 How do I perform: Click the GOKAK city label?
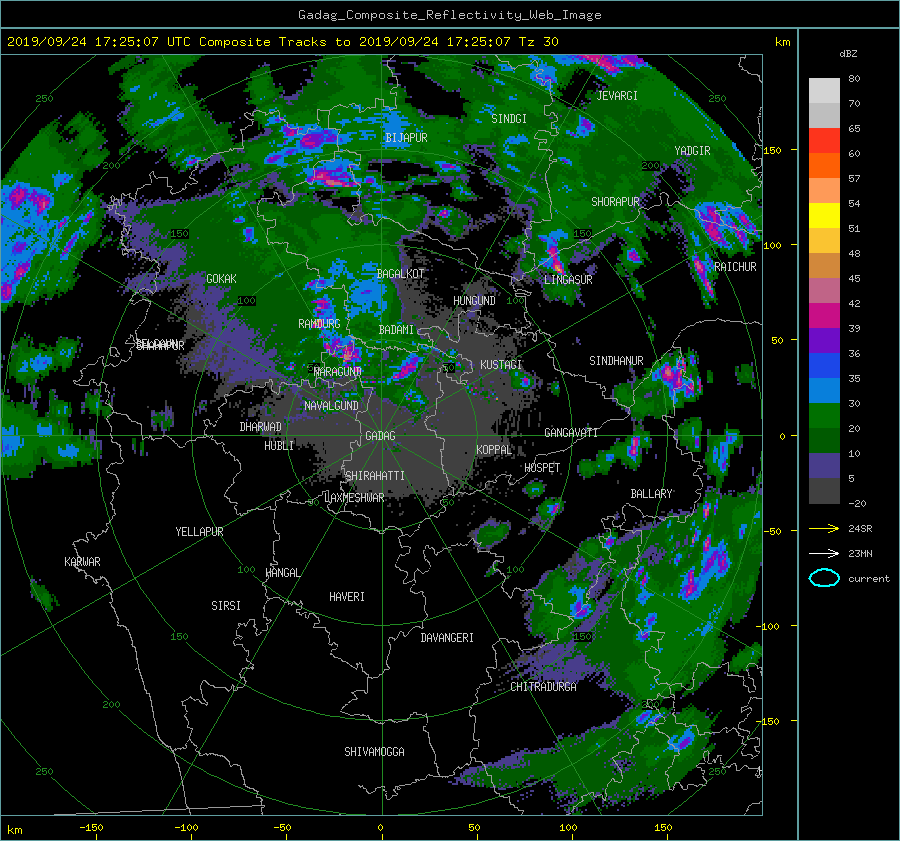click(221, 278)
